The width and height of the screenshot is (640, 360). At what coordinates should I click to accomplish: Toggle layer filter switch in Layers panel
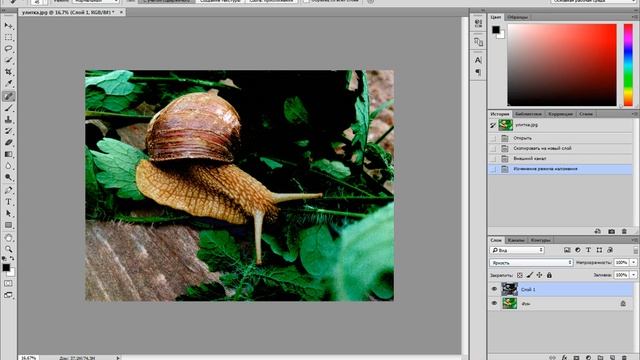(636, 250)
